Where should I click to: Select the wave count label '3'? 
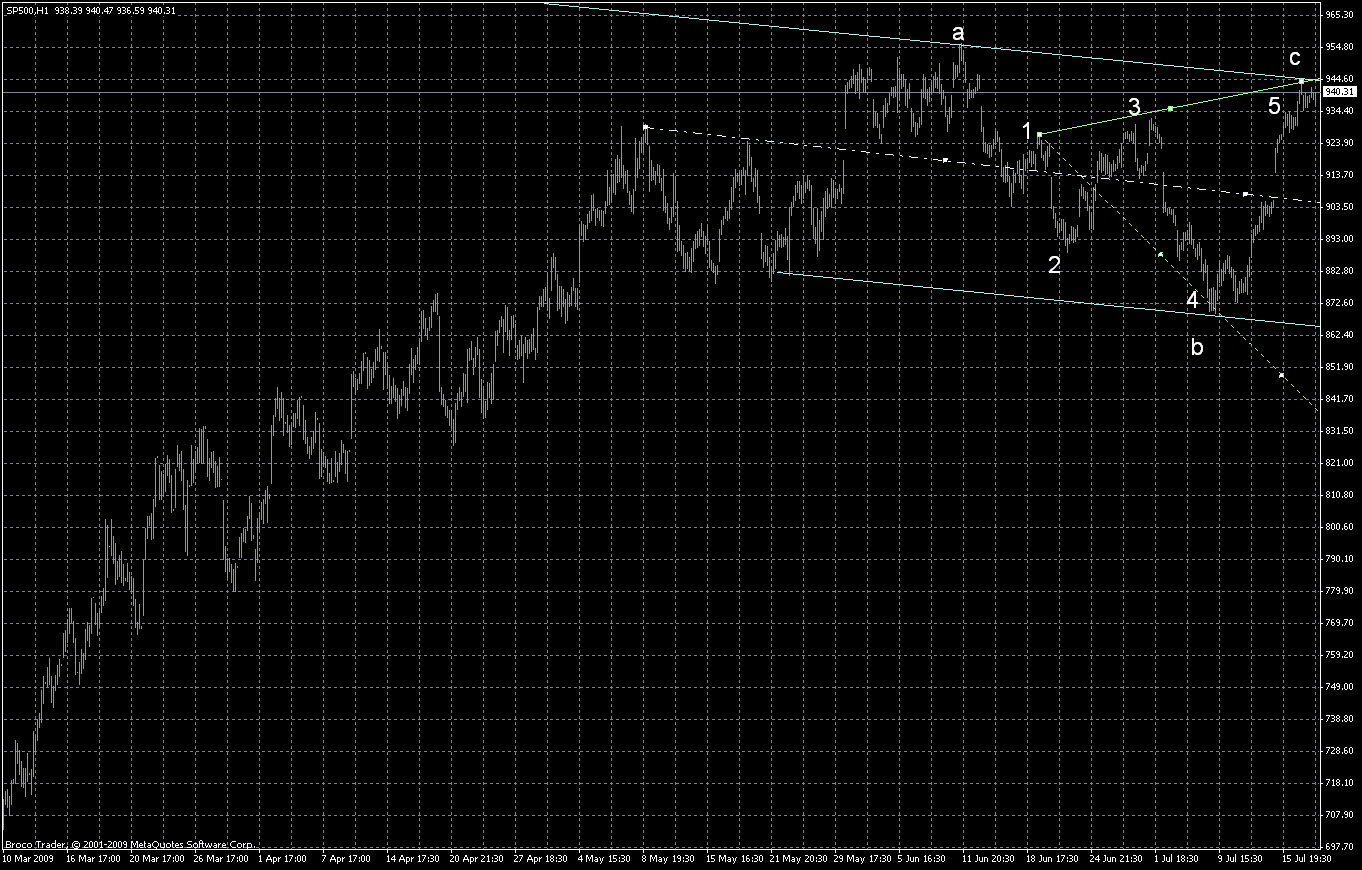tap(1134, 106)
